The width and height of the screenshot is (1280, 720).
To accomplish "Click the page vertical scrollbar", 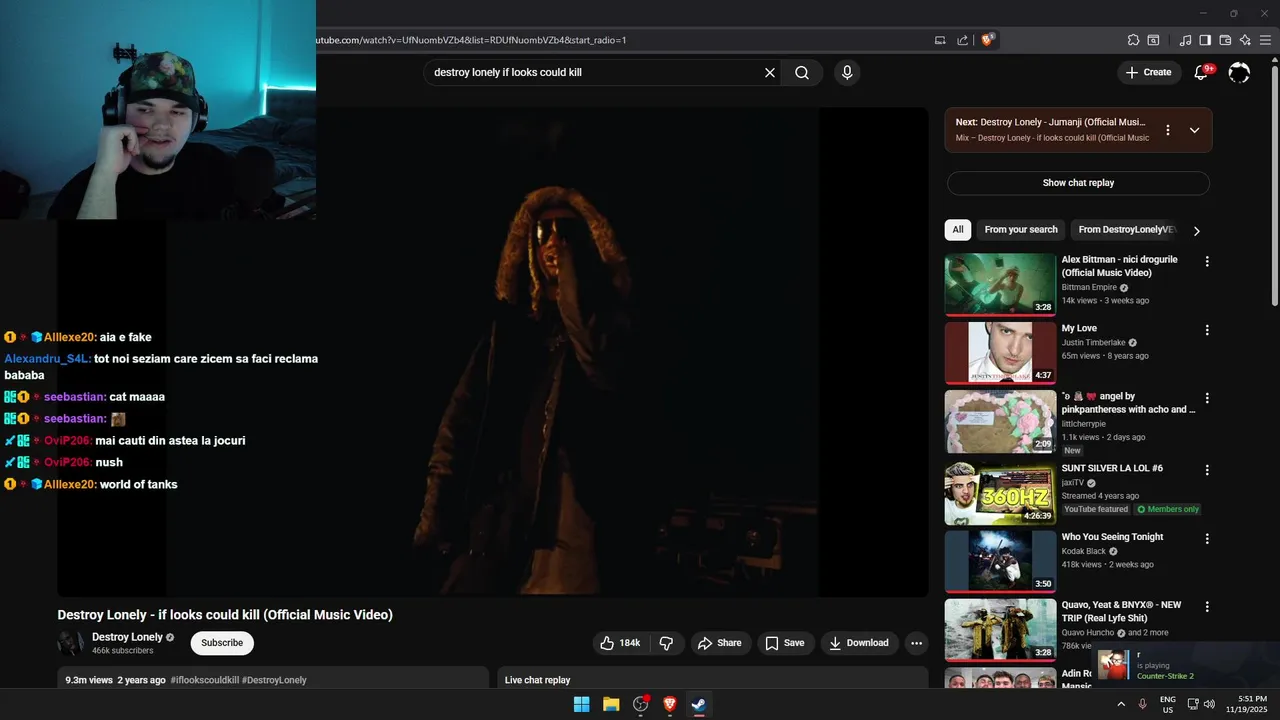I will [1274, 185].
